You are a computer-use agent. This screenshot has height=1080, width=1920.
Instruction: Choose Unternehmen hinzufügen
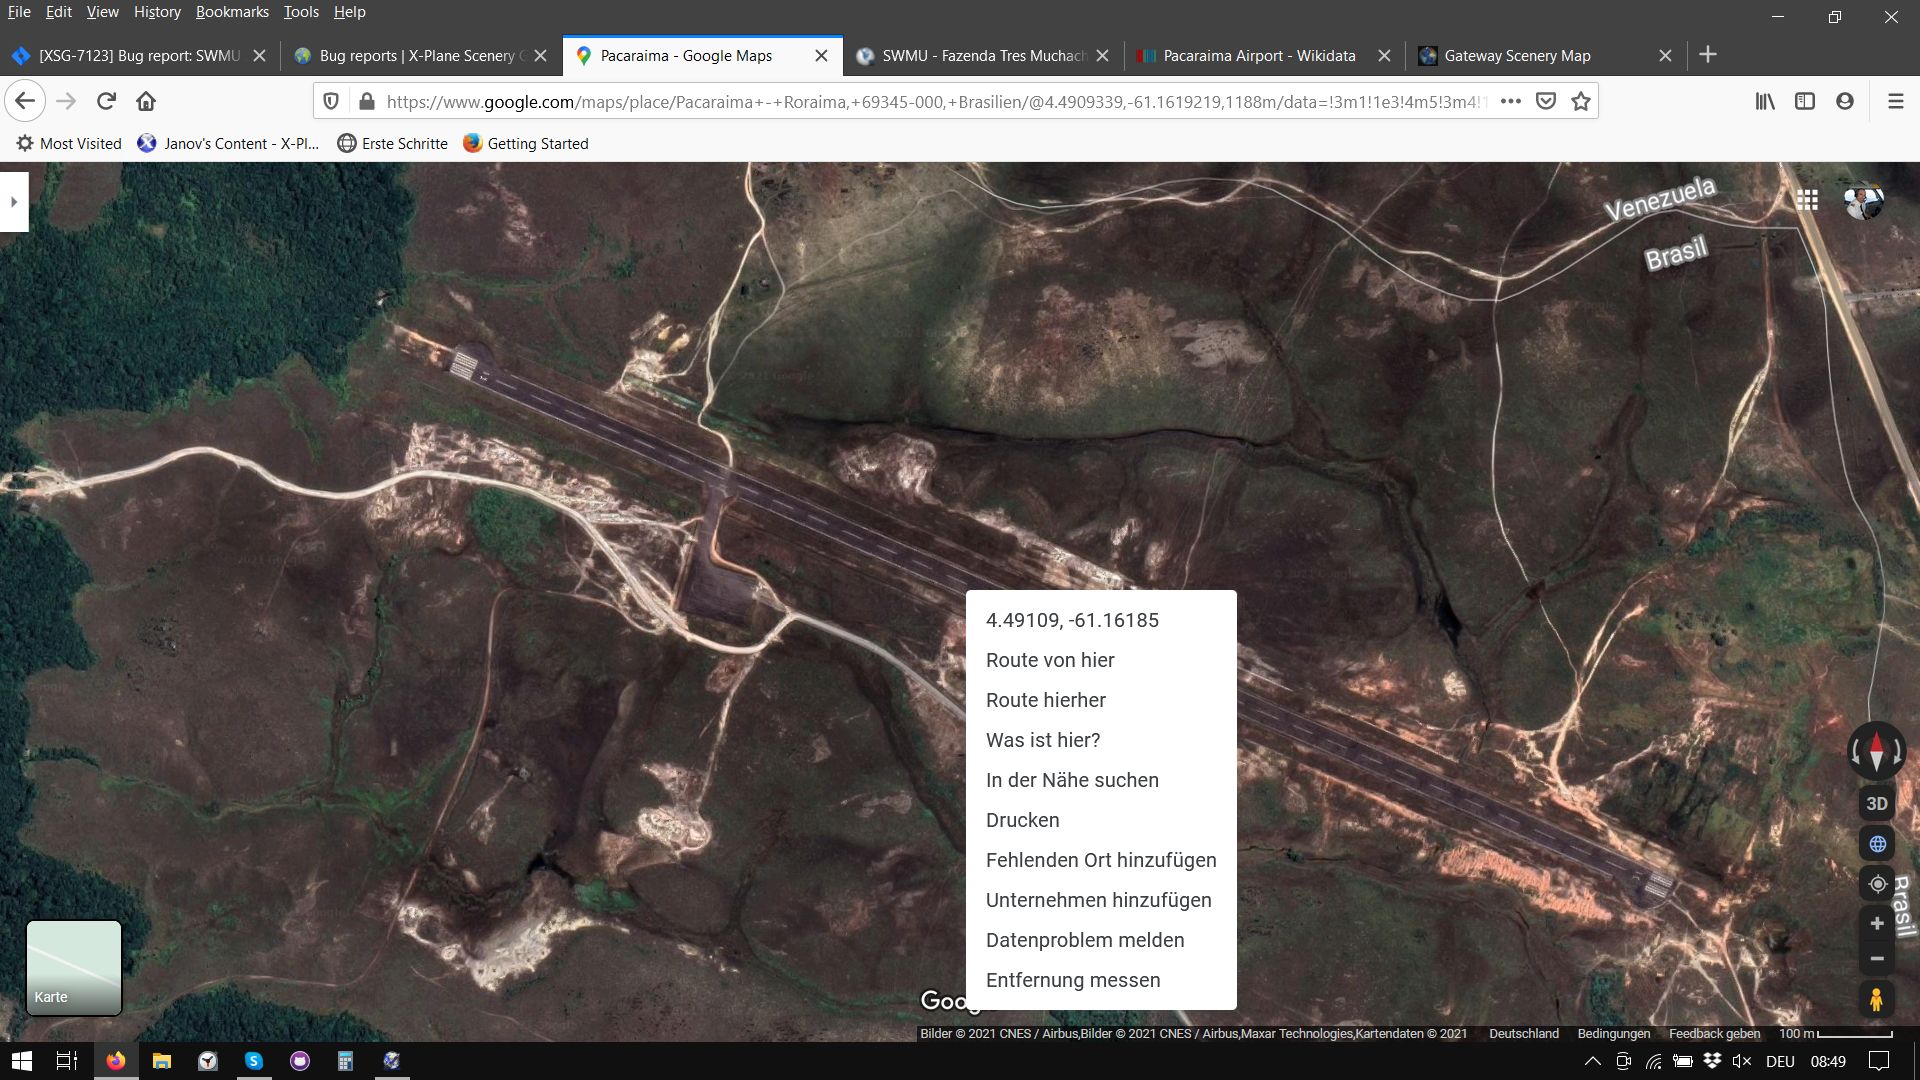[x=1101, y=900]
